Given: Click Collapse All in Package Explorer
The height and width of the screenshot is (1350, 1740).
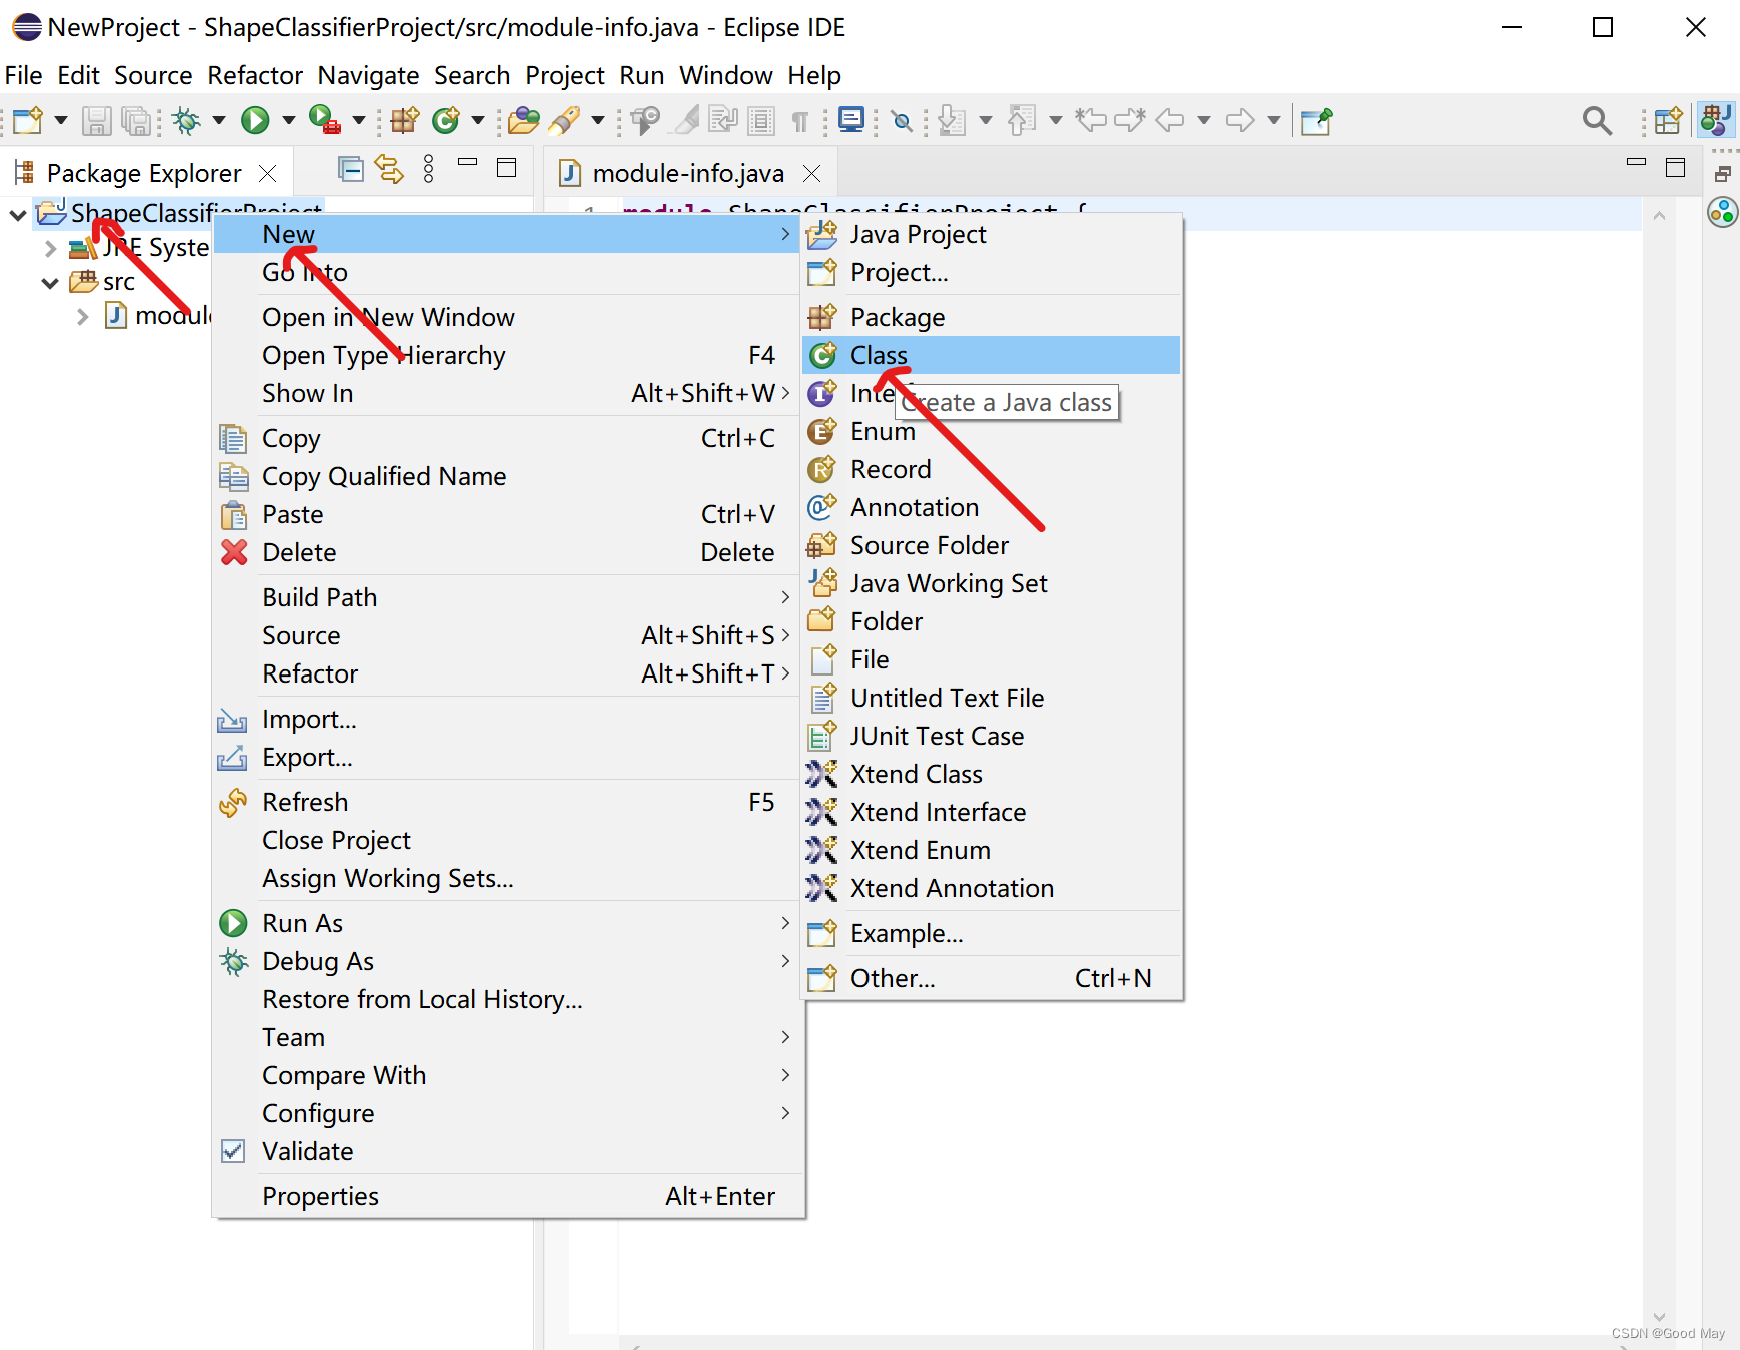Looking at the screenshot, I should tap(351, 169).
